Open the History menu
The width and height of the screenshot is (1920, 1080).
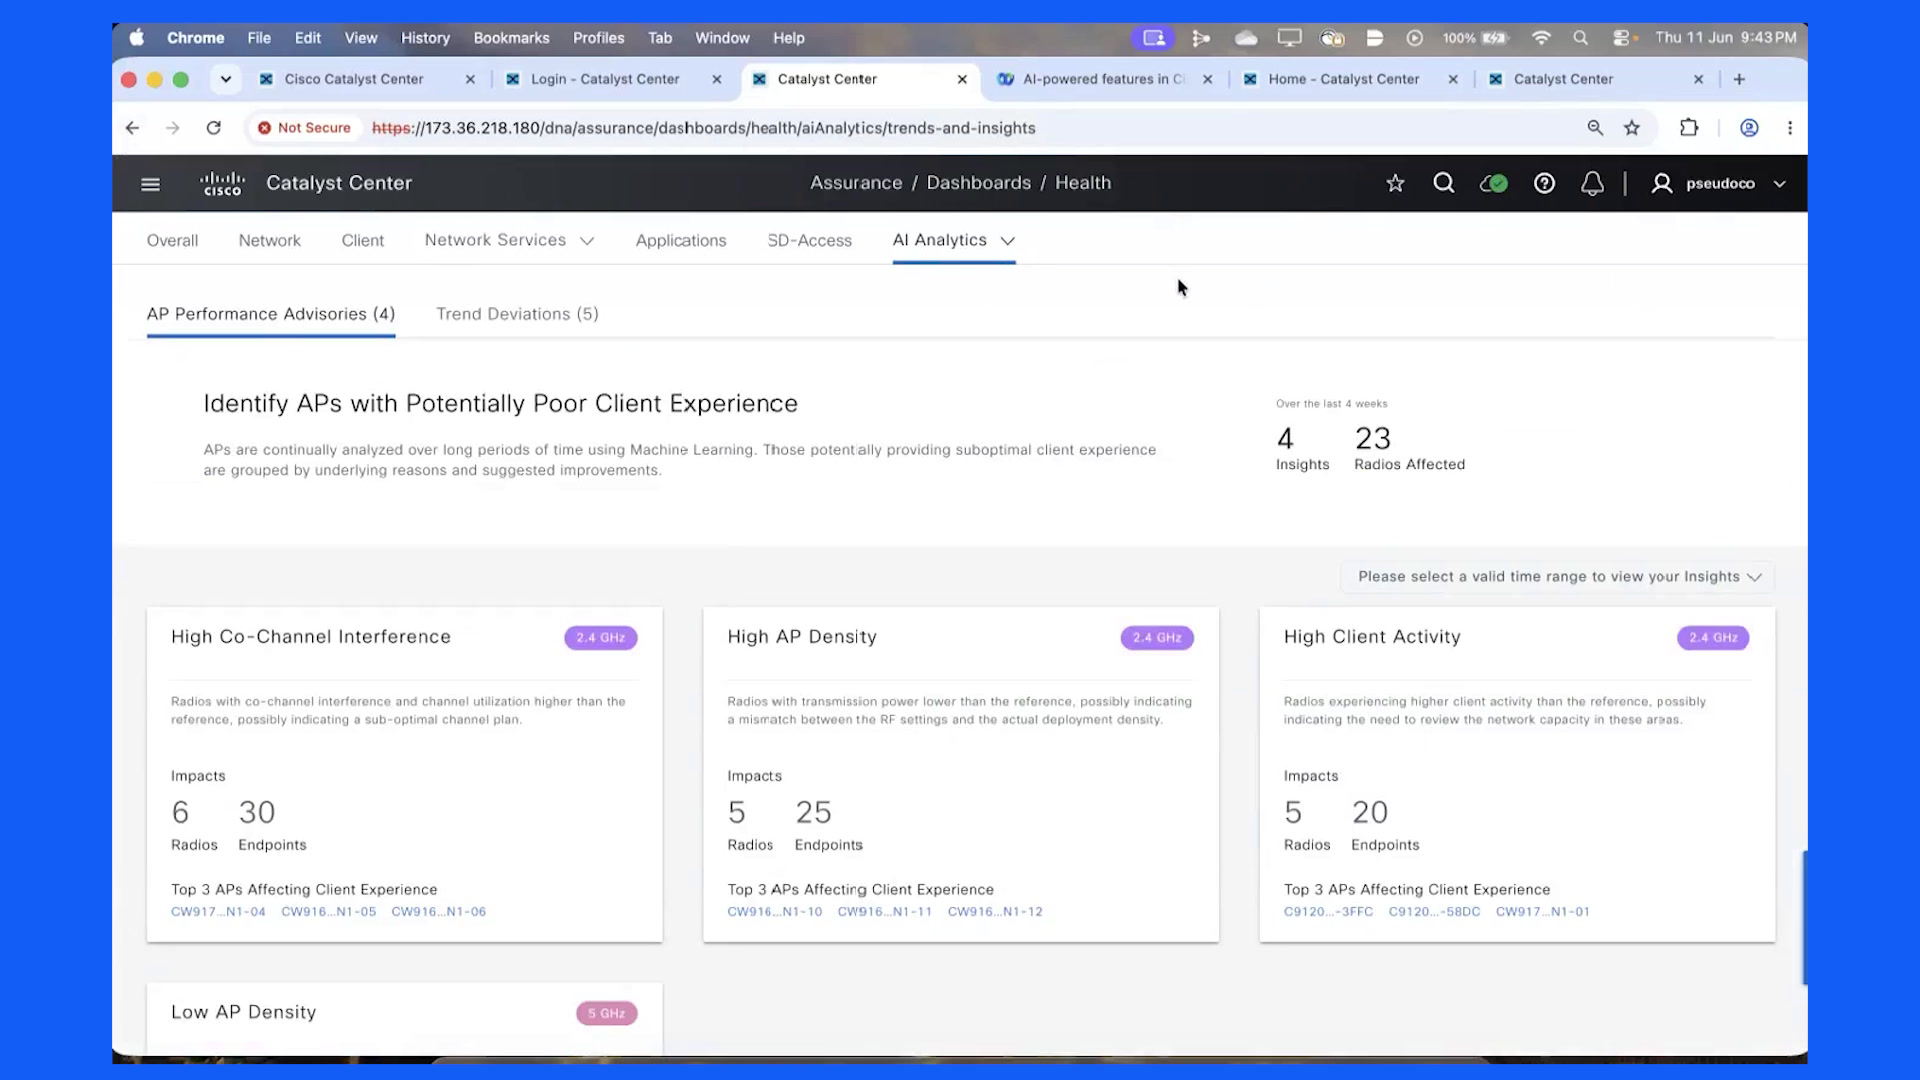click(x=425, y=38)
